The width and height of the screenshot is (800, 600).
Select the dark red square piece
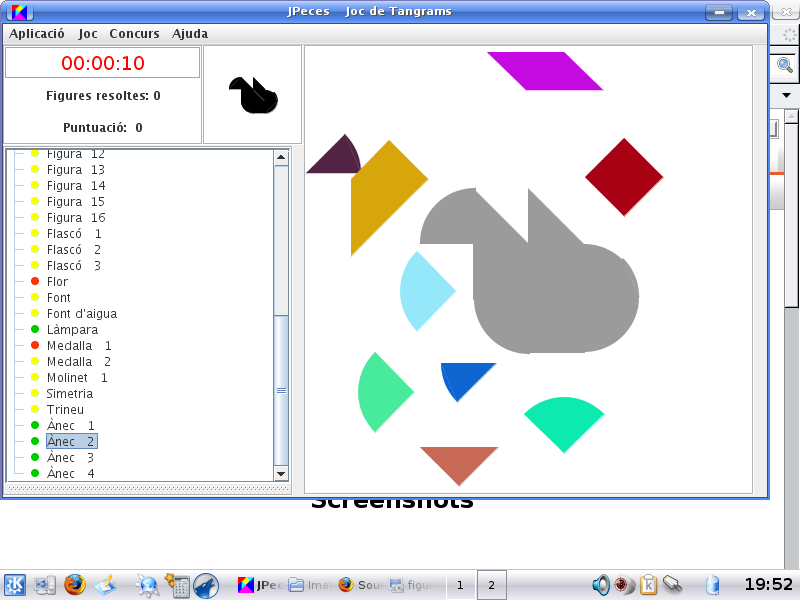click(x=624, y=177)
